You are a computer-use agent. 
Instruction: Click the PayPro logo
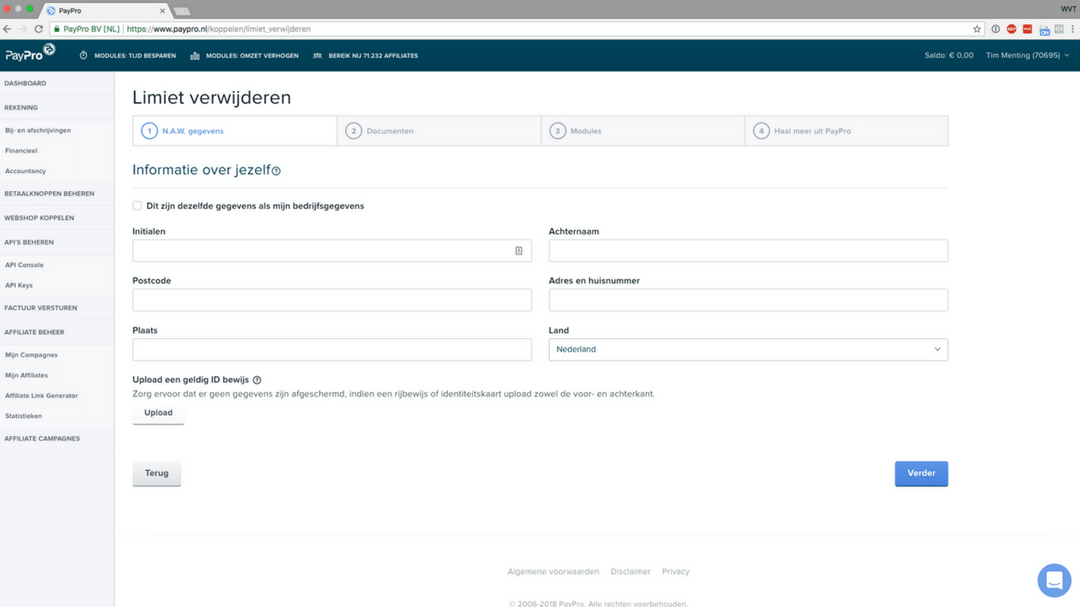coord(30,53)
